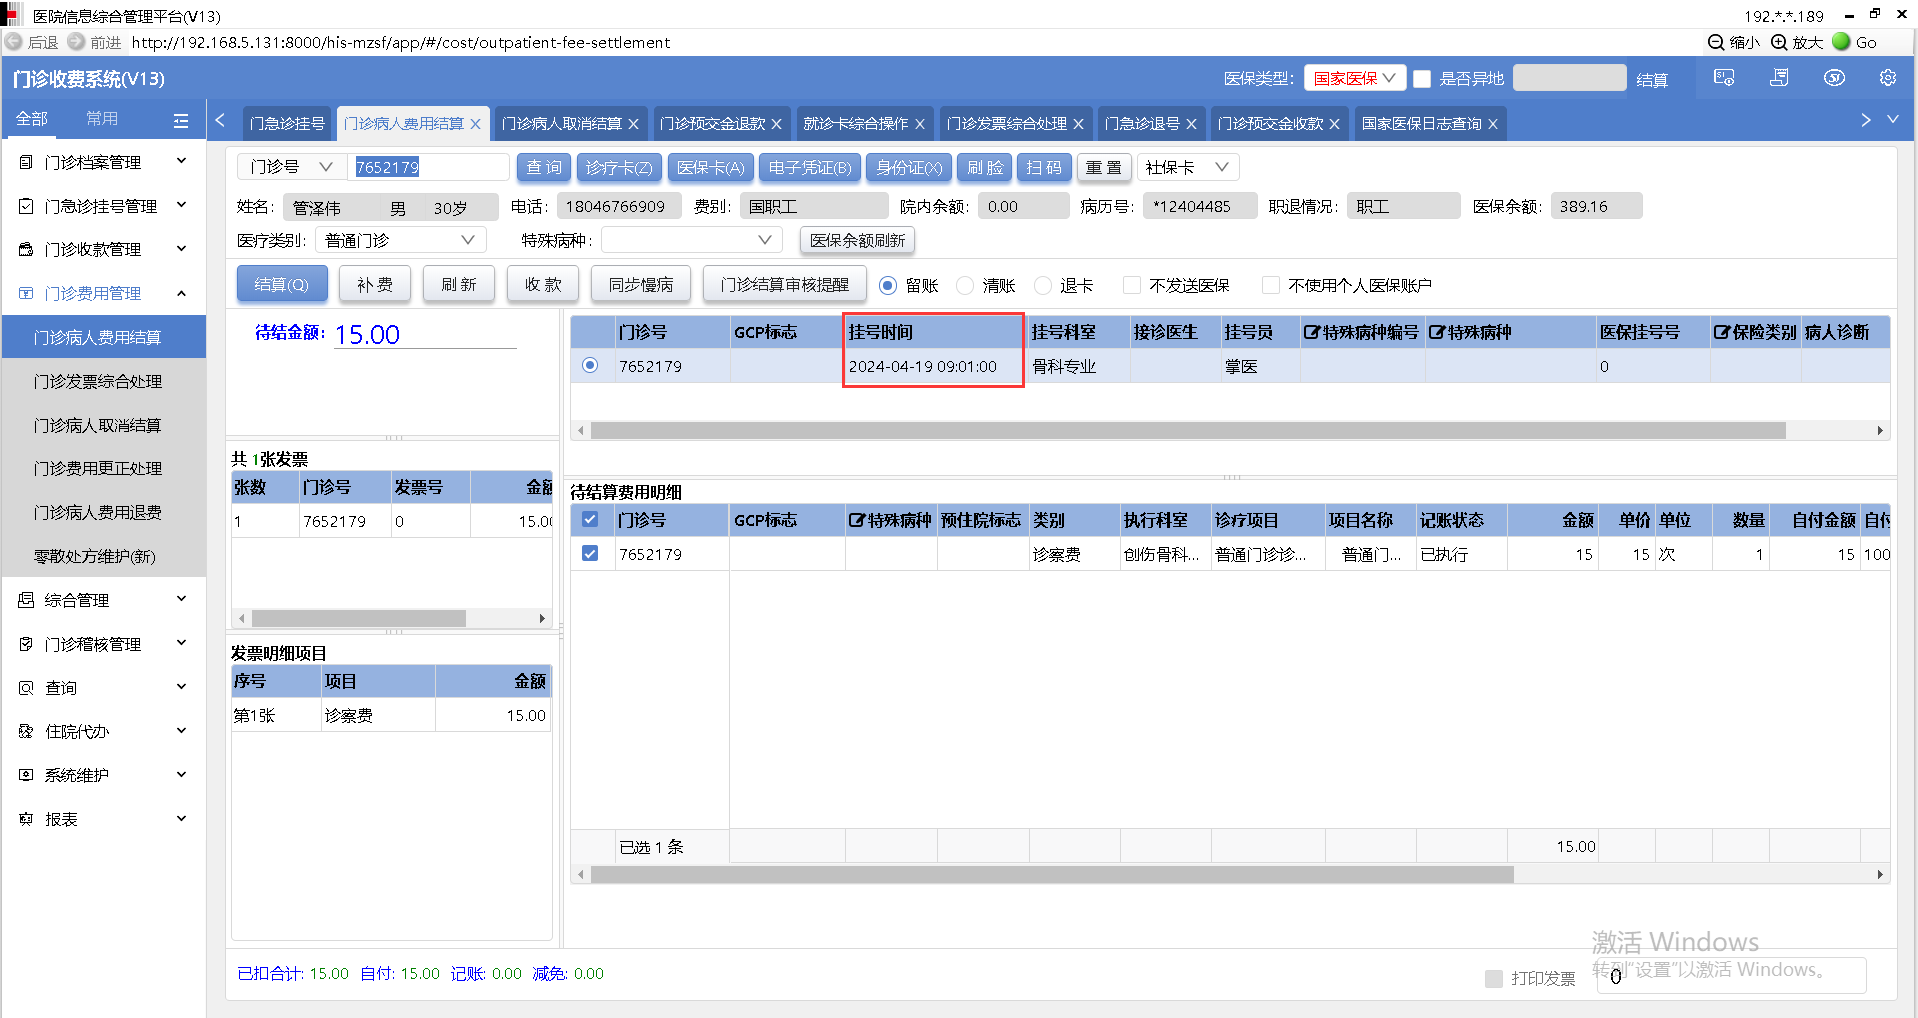Click the 门诊号 search input field
The width and height of the screenshot is (1918, 1018).
pos(428,167)
